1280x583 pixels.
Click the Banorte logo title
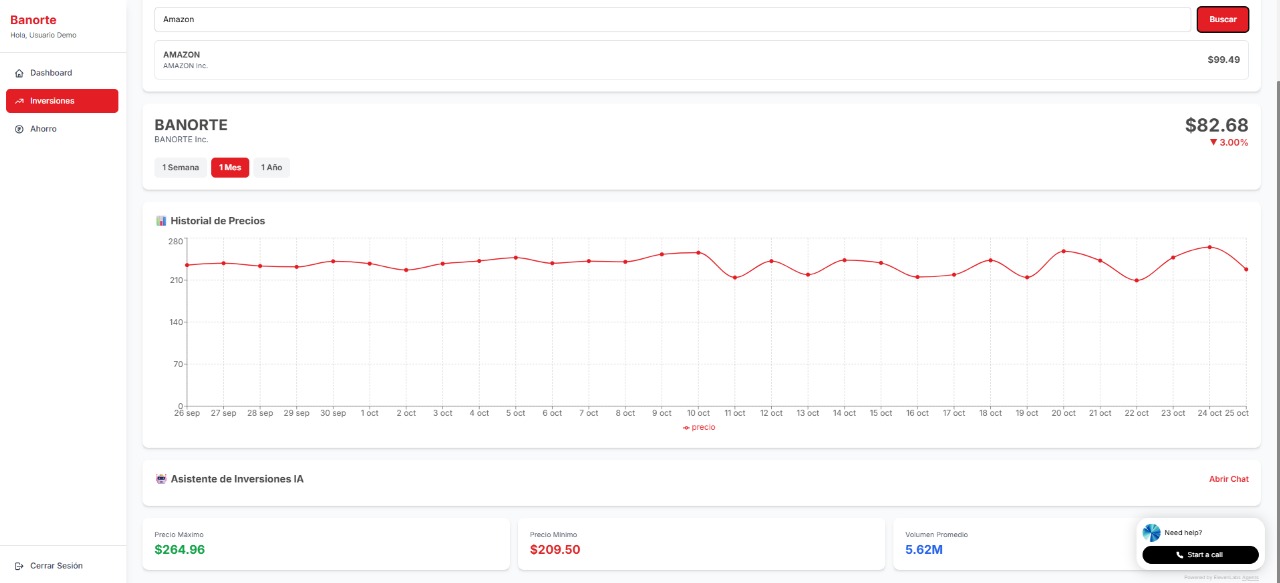point(33,20)
